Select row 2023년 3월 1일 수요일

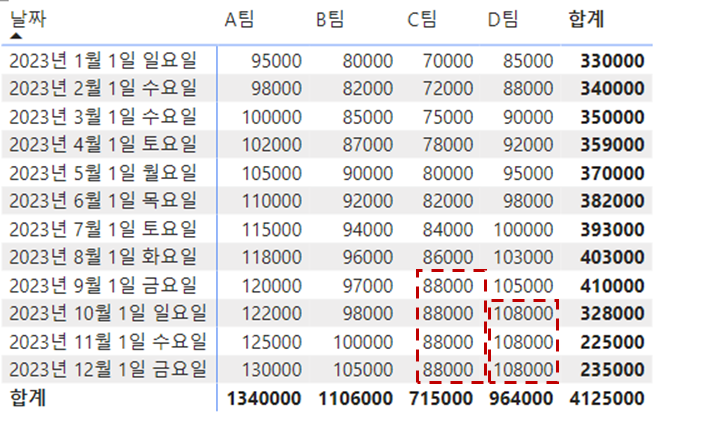point(103,117)
